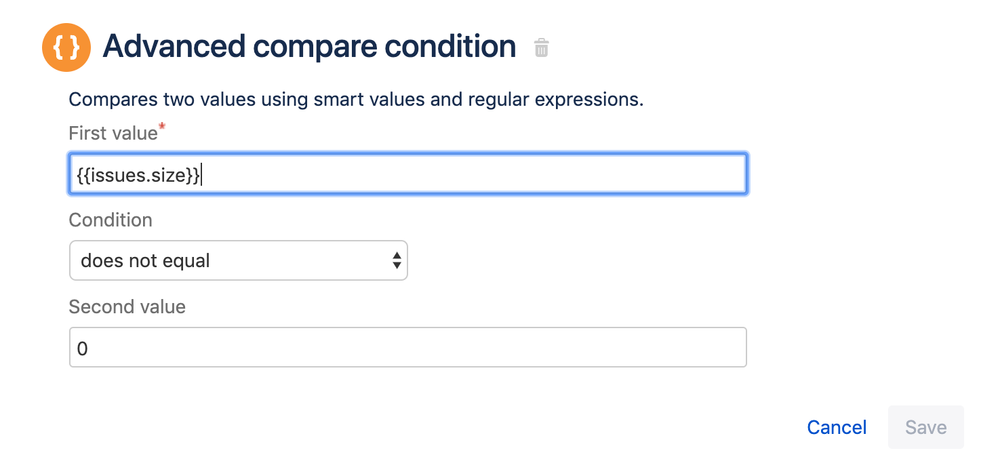This screenshot has height=457, width=998.
Task: Cancel the condition edit
Action: [x=836, y=427]
